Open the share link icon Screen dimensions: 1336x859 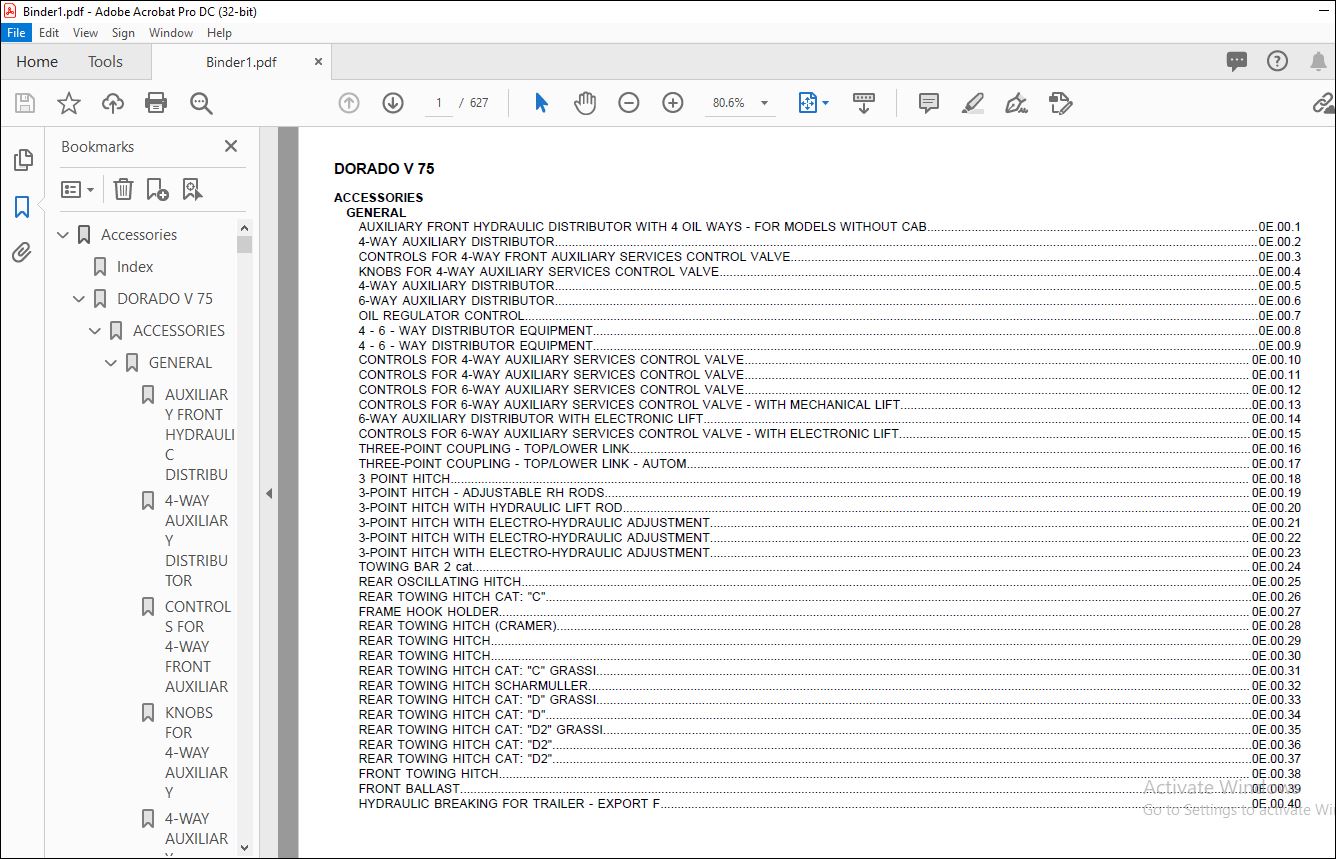tap(1323, 103)
